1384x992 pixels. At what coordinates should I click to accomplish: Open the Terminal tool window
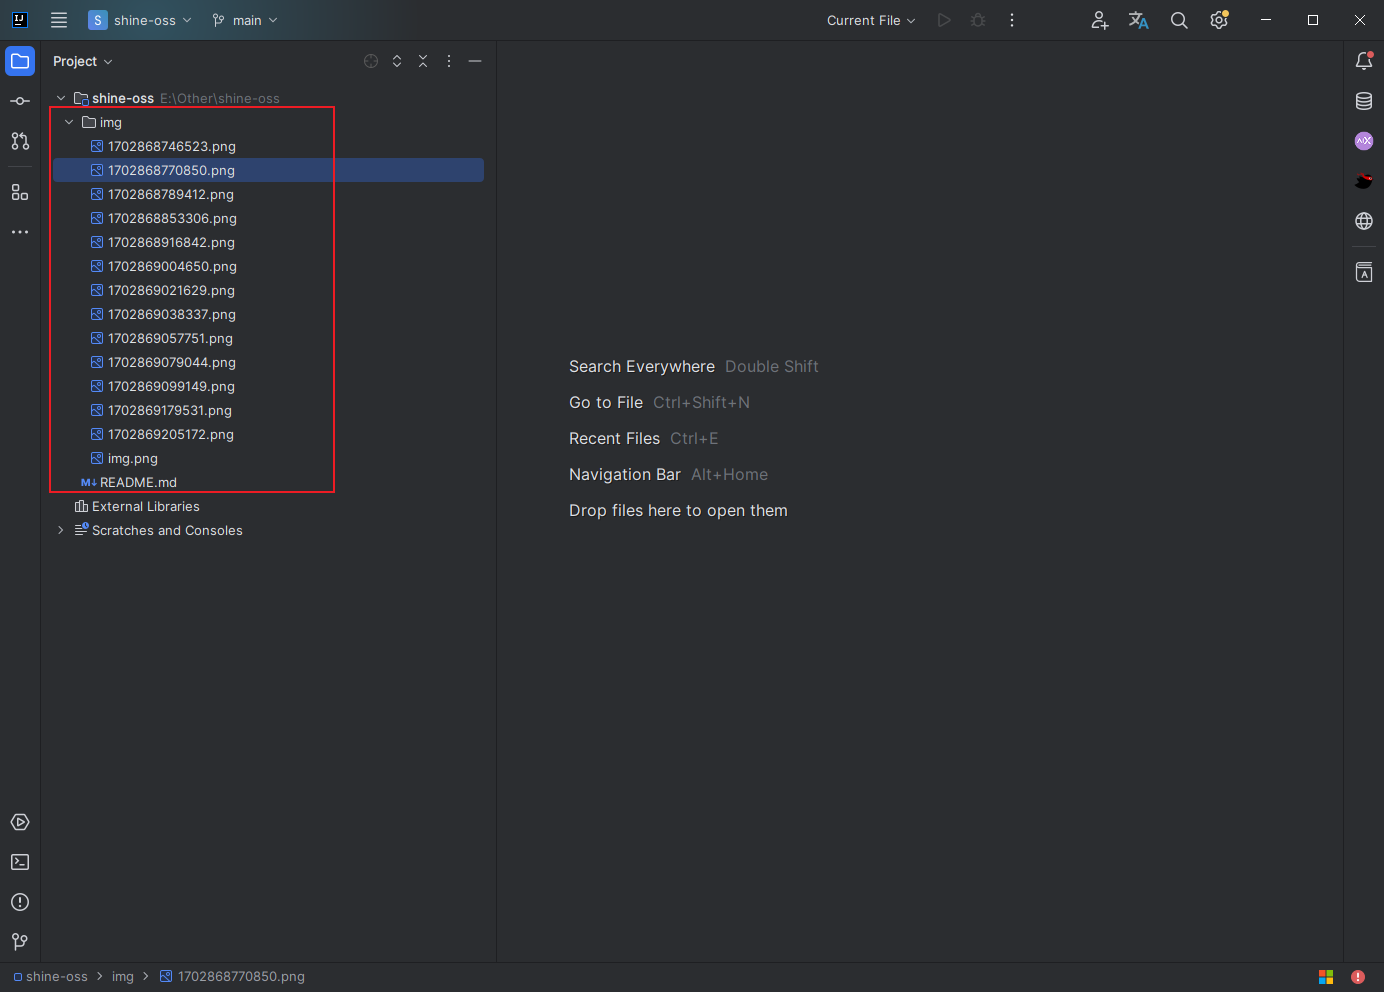(20, 862)
